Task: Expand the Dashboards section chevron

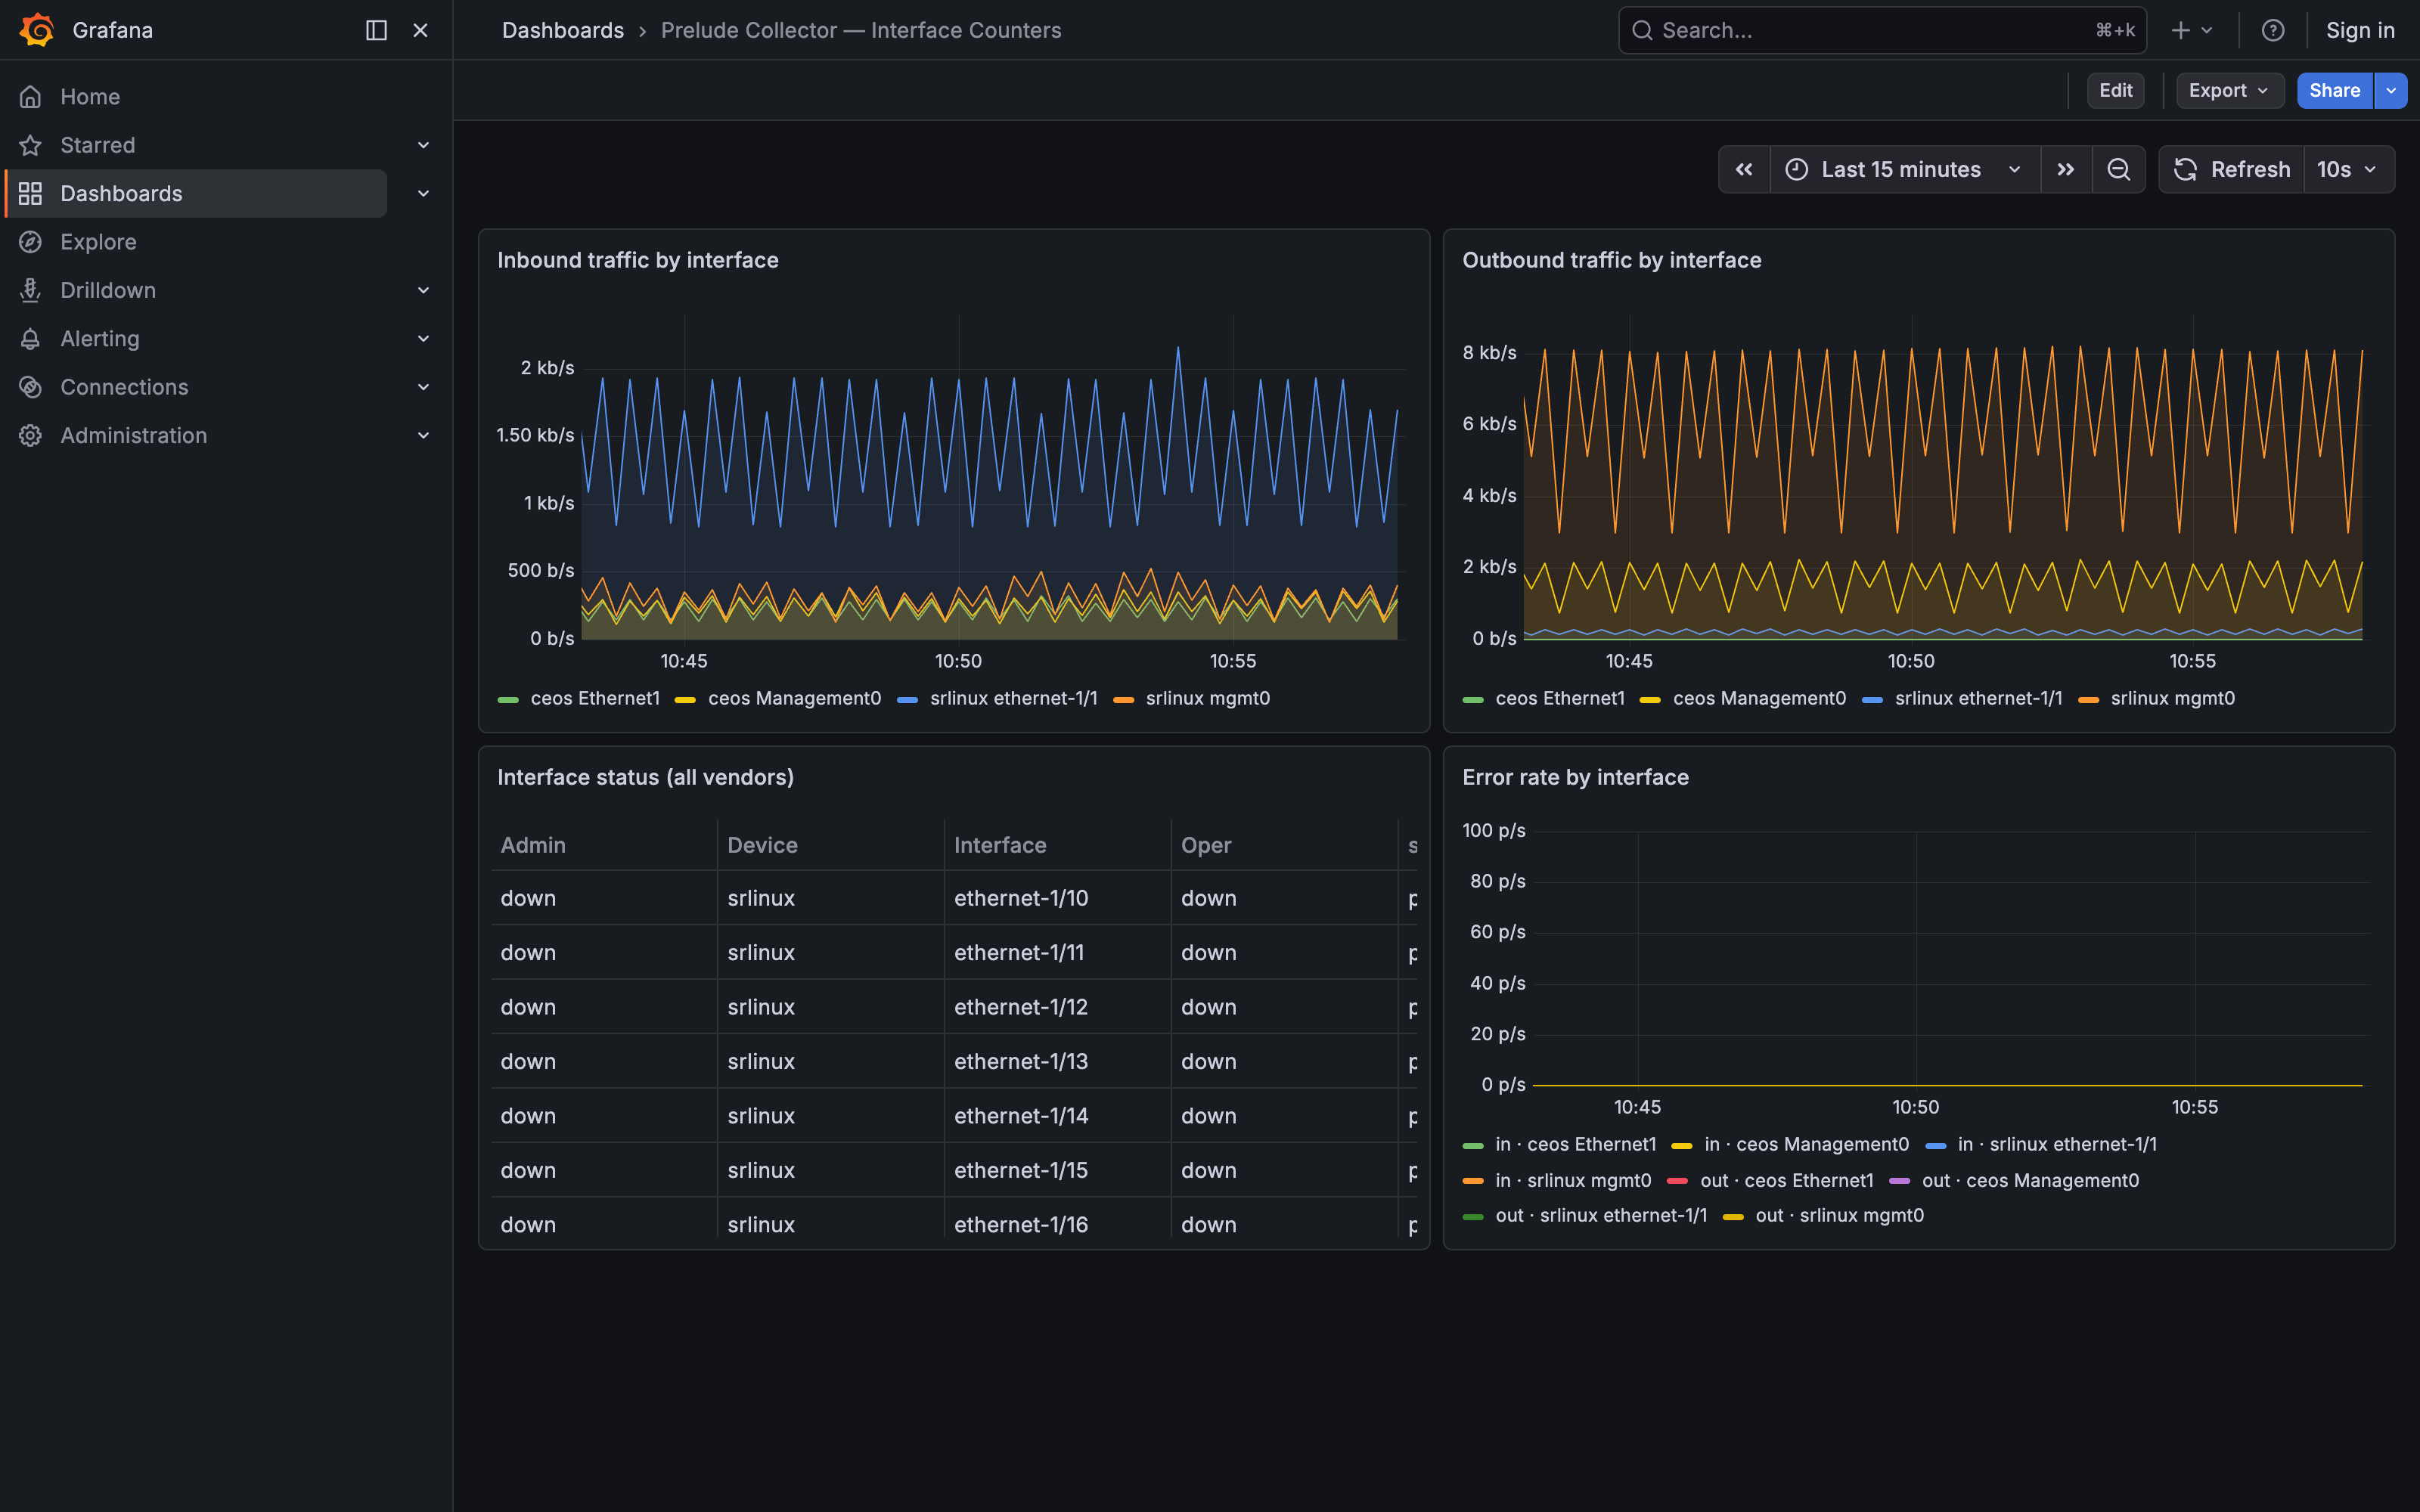Action: click(423, 193)
